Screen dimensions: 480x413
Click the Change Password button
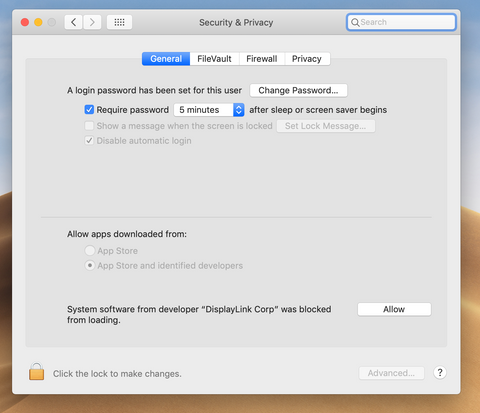coord(299,90)
